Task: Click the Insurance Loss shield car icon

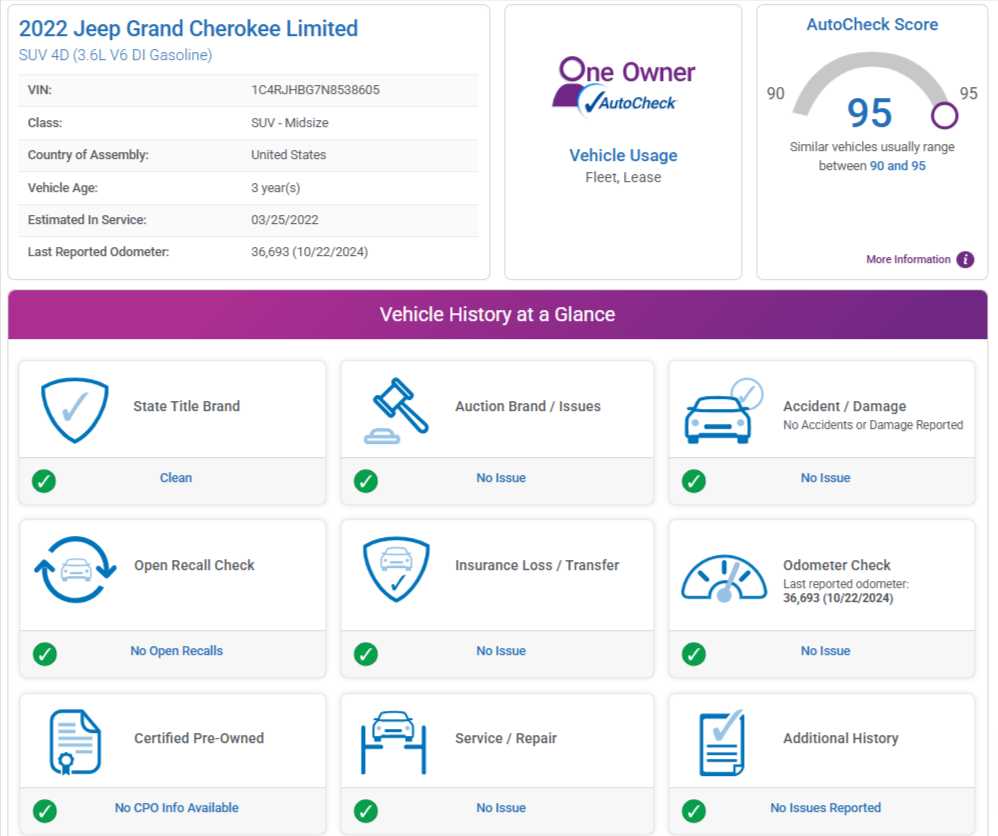Action: pos(396,569)
